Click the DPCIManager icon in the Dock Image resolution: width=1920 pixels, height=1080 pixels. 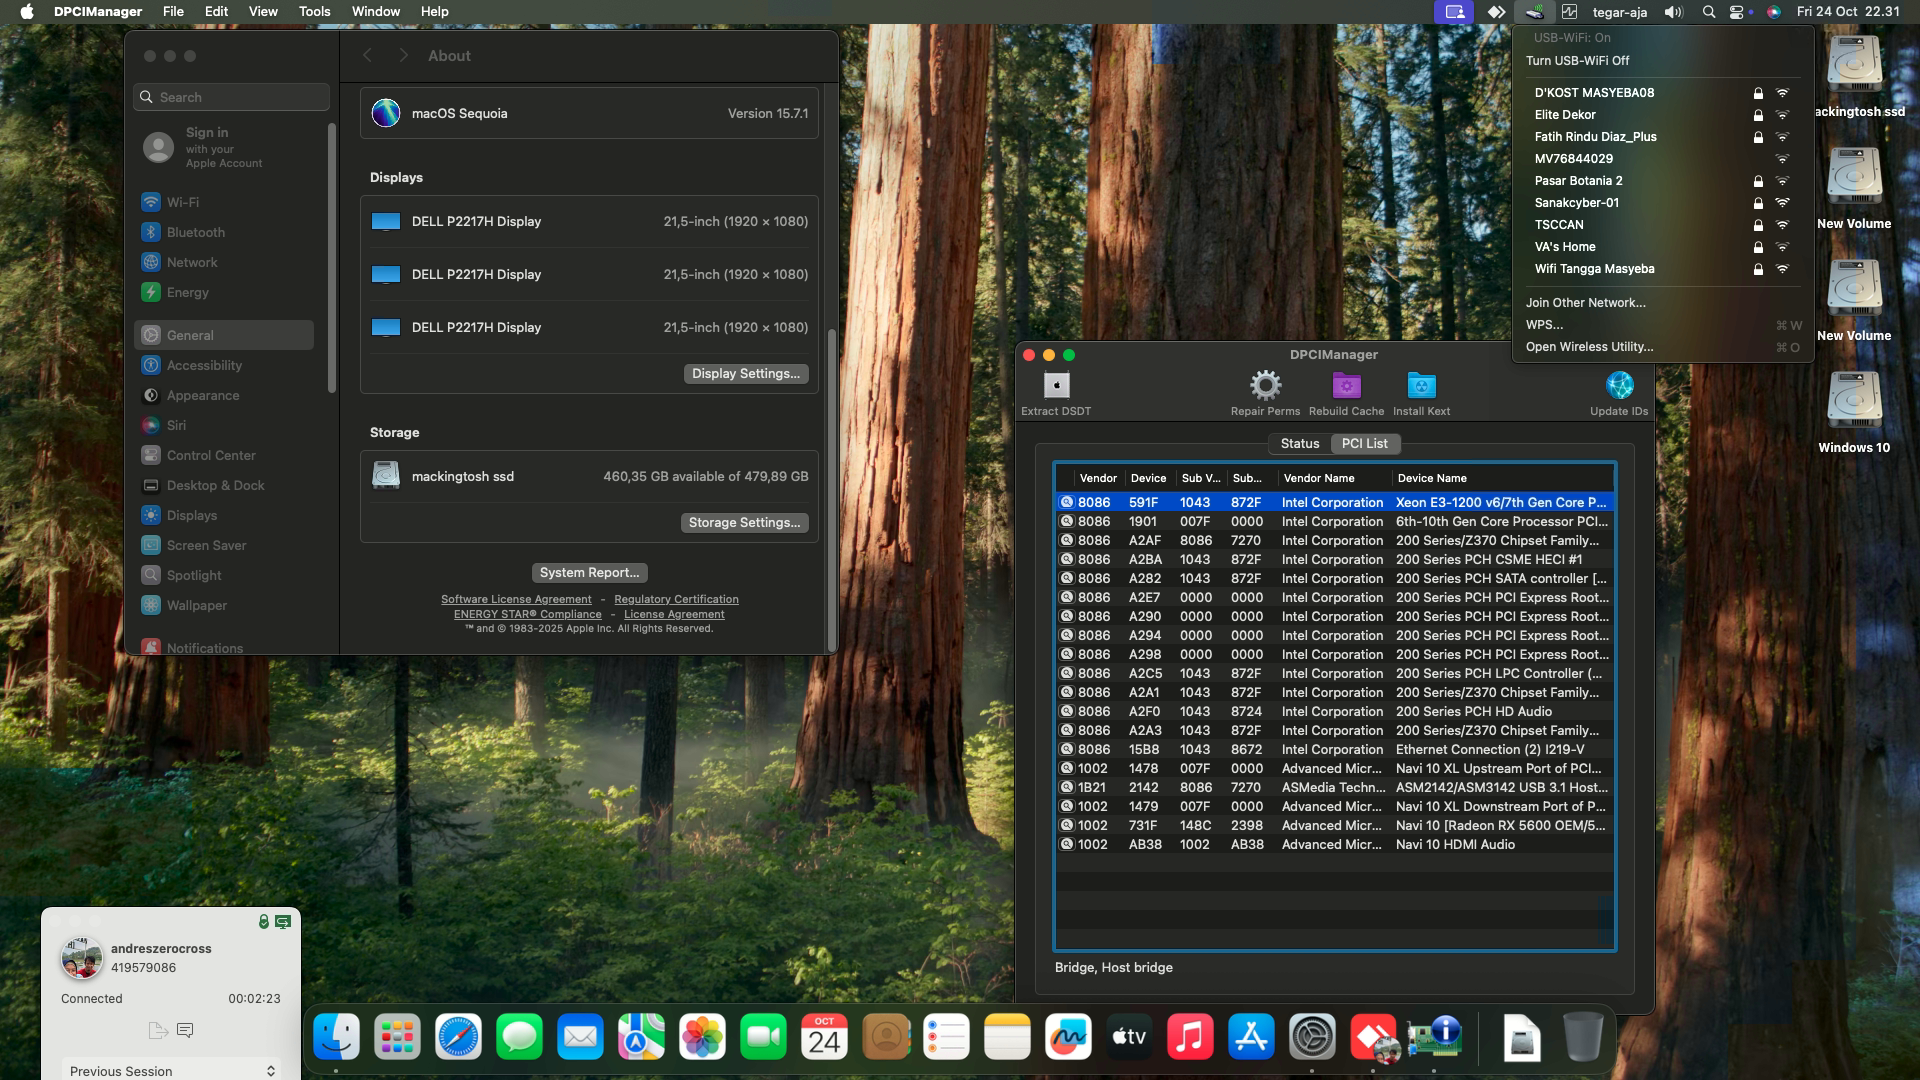[1434, 1037]
